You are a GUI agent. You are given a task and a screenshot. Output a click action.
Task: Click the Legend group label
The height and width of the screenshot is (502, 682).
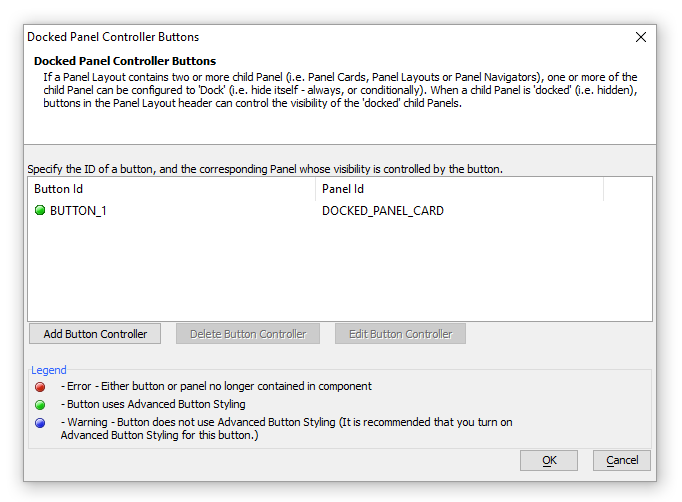(x=49, y=370)
